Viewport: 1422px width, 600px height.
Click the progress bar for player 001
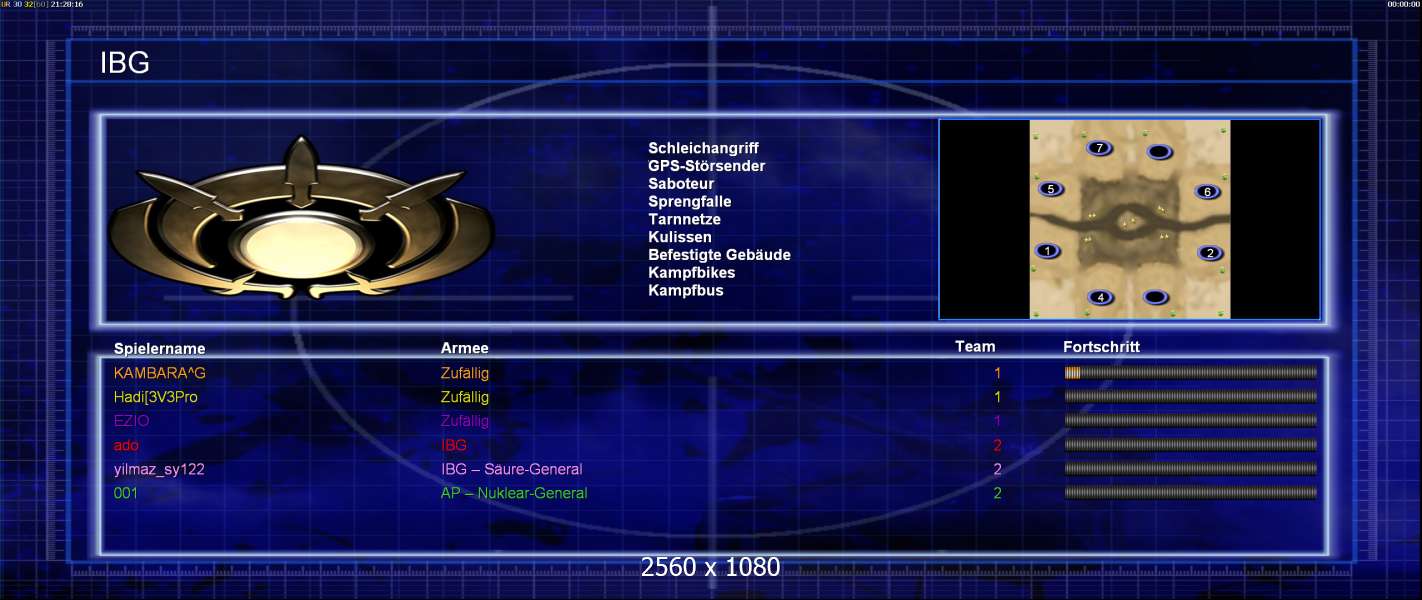click(1191, 493)
